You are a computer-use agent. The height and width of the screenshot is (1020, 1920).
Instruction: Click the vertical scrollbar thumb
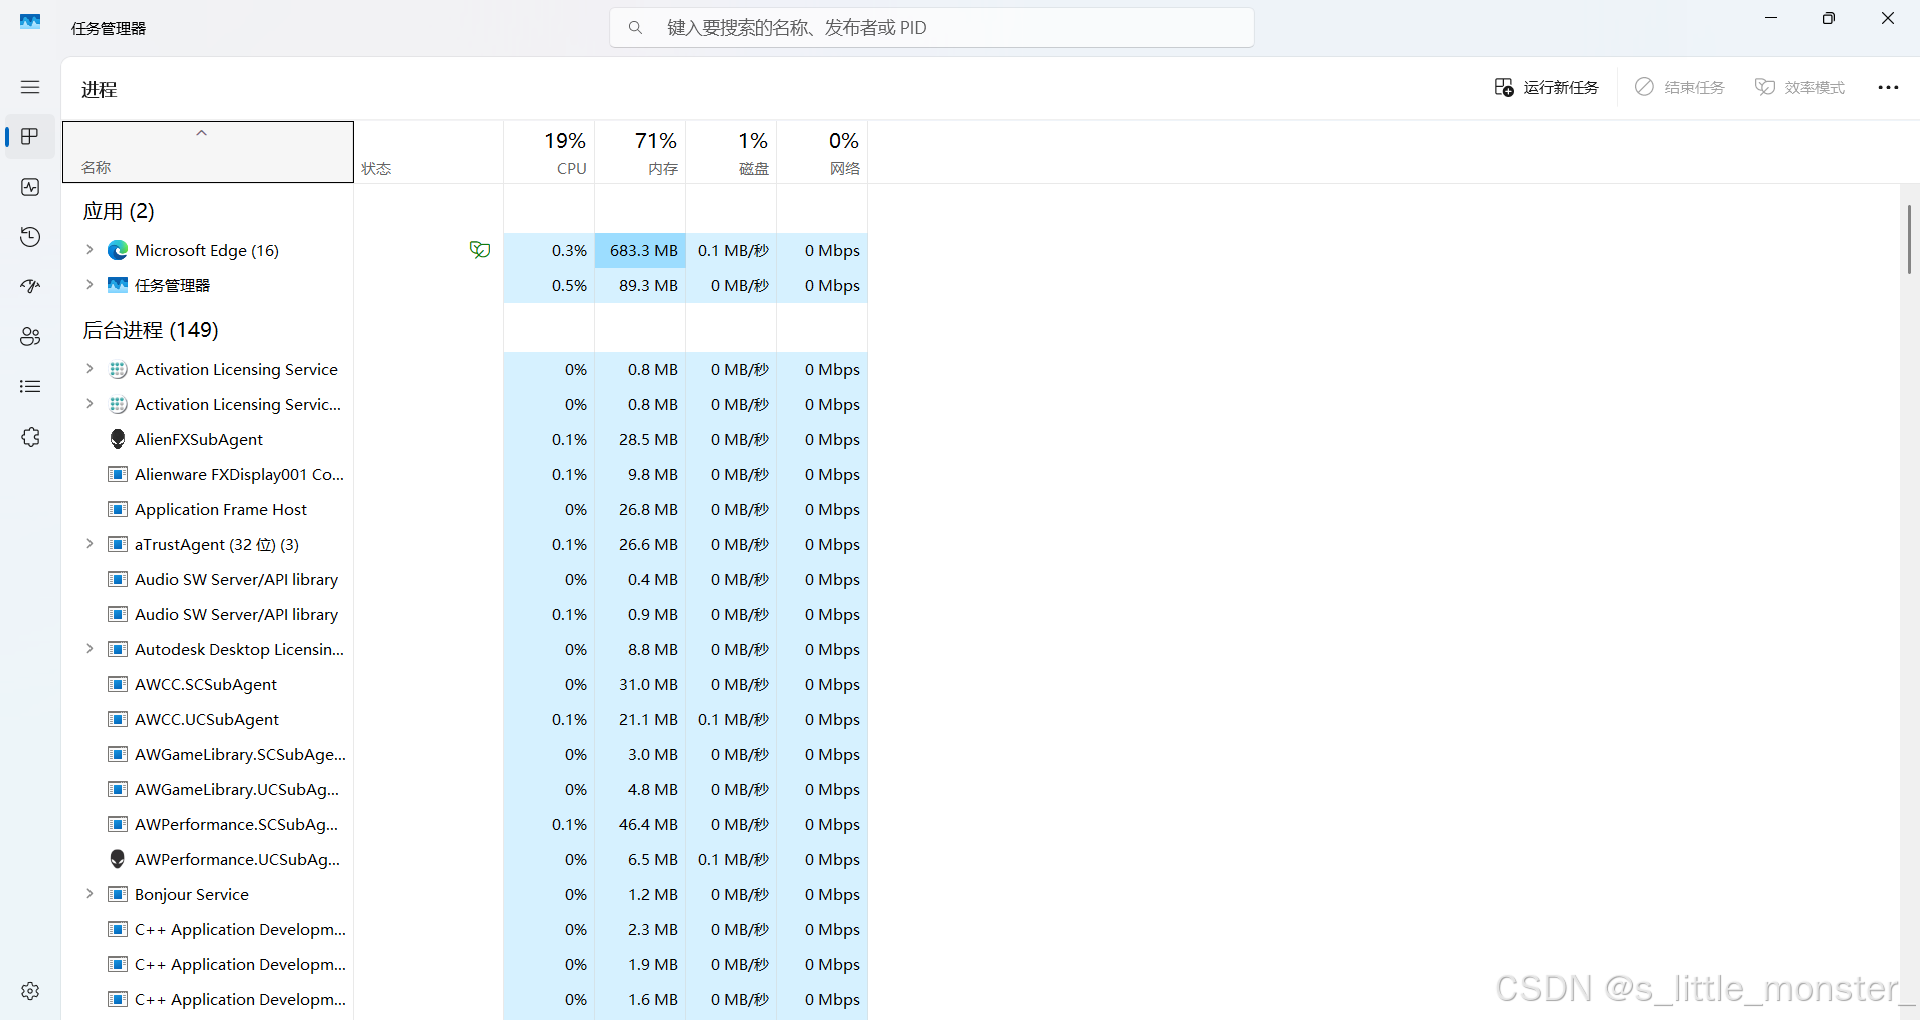point(1909,239)
